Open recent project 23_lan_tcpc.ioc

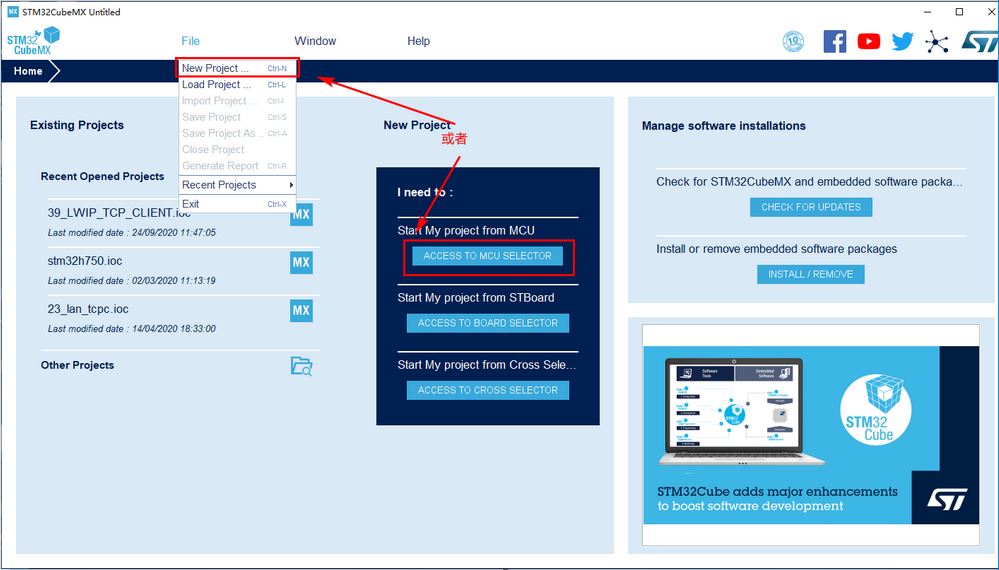(88, 310)
